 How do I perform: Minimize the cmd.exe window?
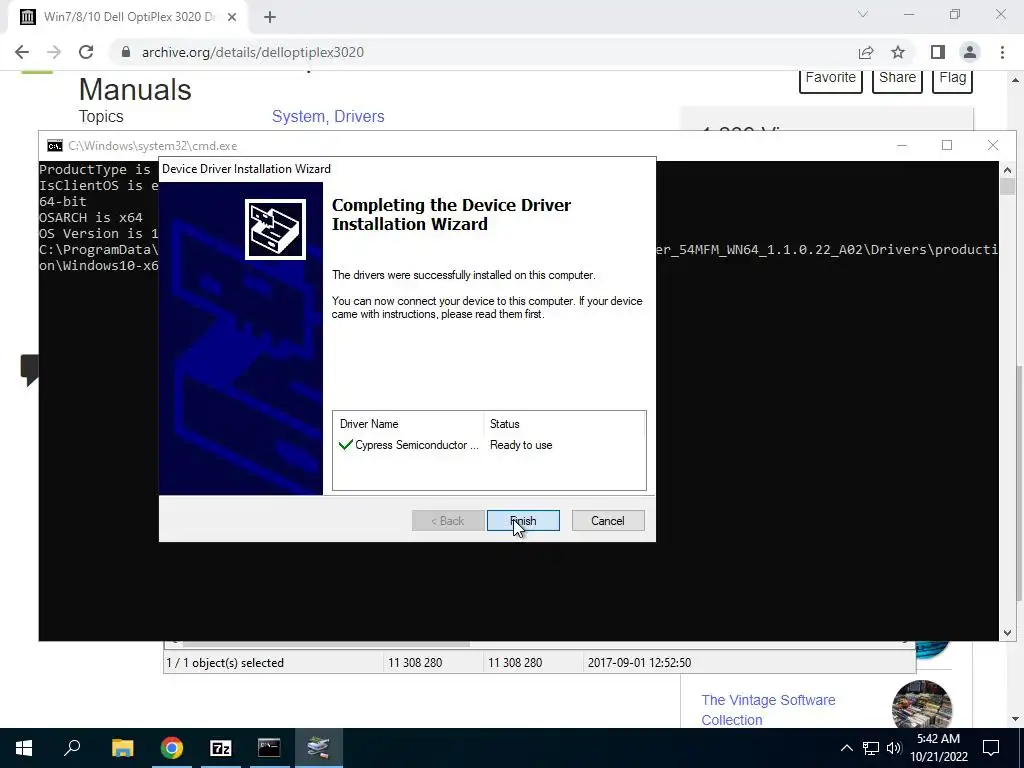pyautogui.click(x=902, y=145)
